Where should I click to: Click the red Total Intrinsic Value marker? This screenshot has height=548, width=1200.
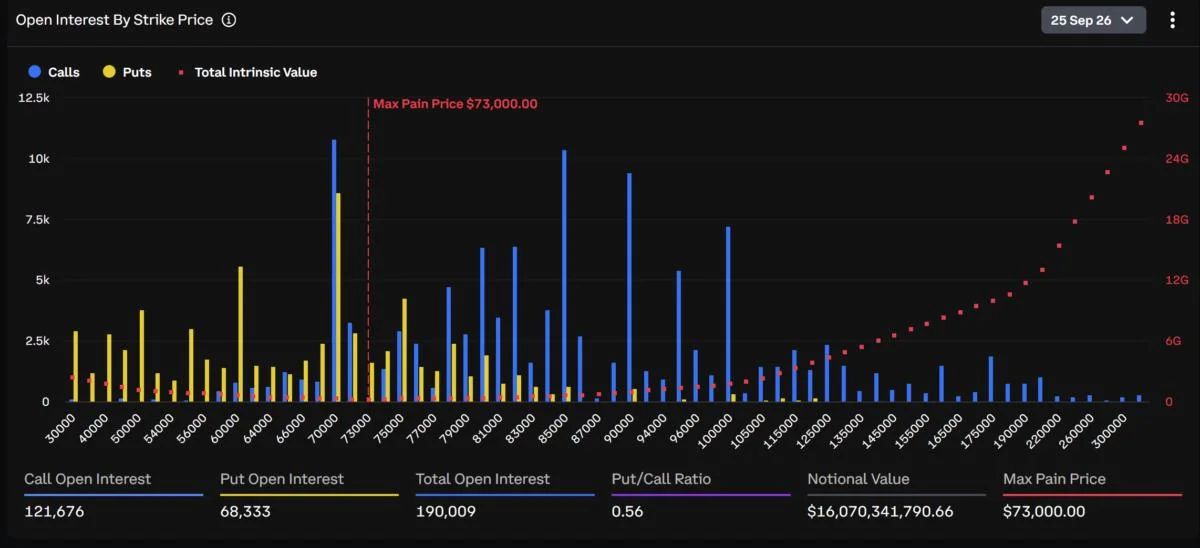point(181,72)
